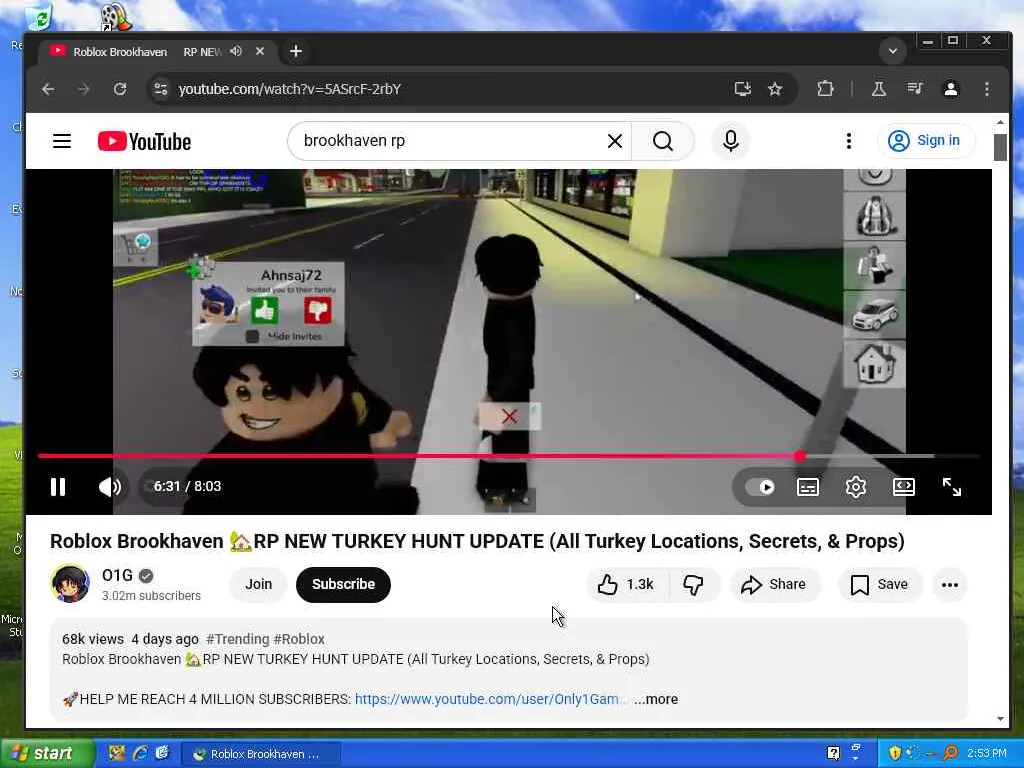This screenshot has width=1024, height=768.
Task: Decline family invite red thumbs down
Action: click(317, 312)
